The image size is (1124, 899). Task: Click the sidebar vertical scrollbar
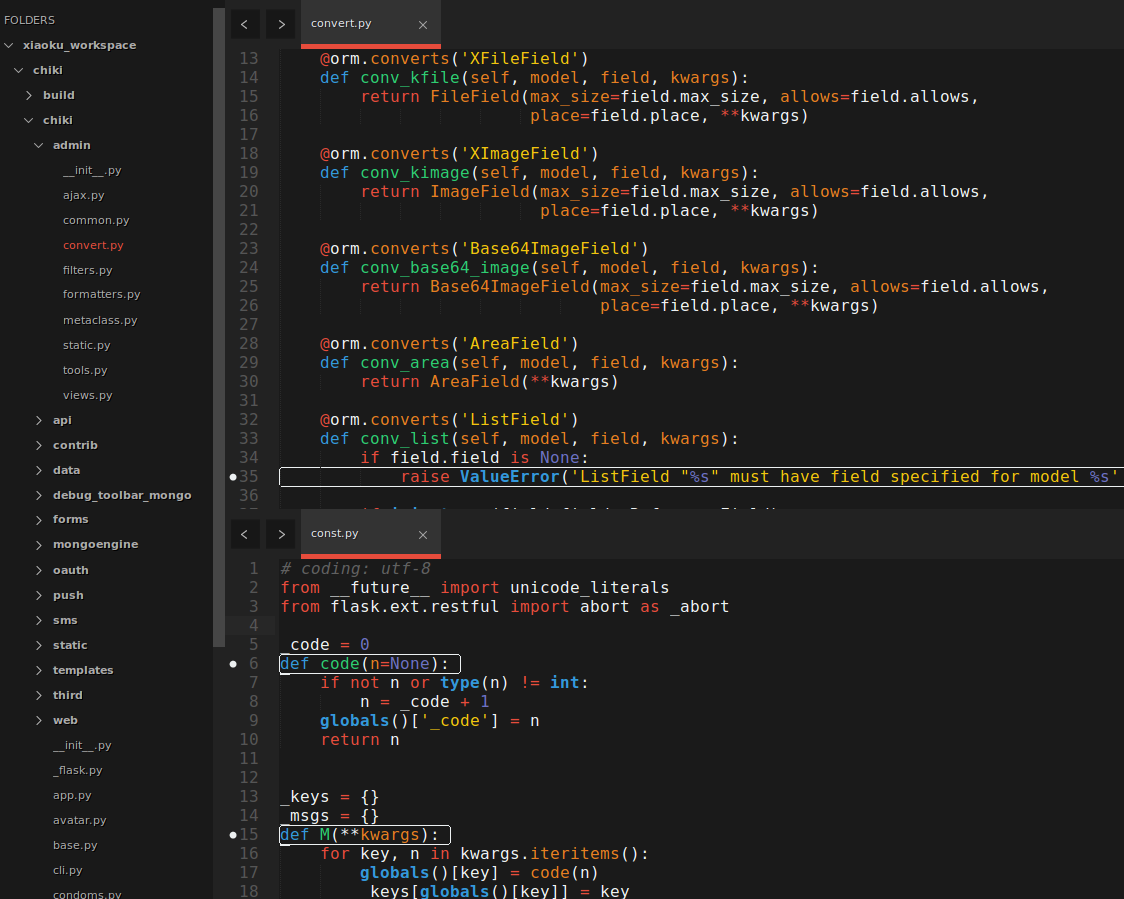pyautogui.click(x=219, y=327)
